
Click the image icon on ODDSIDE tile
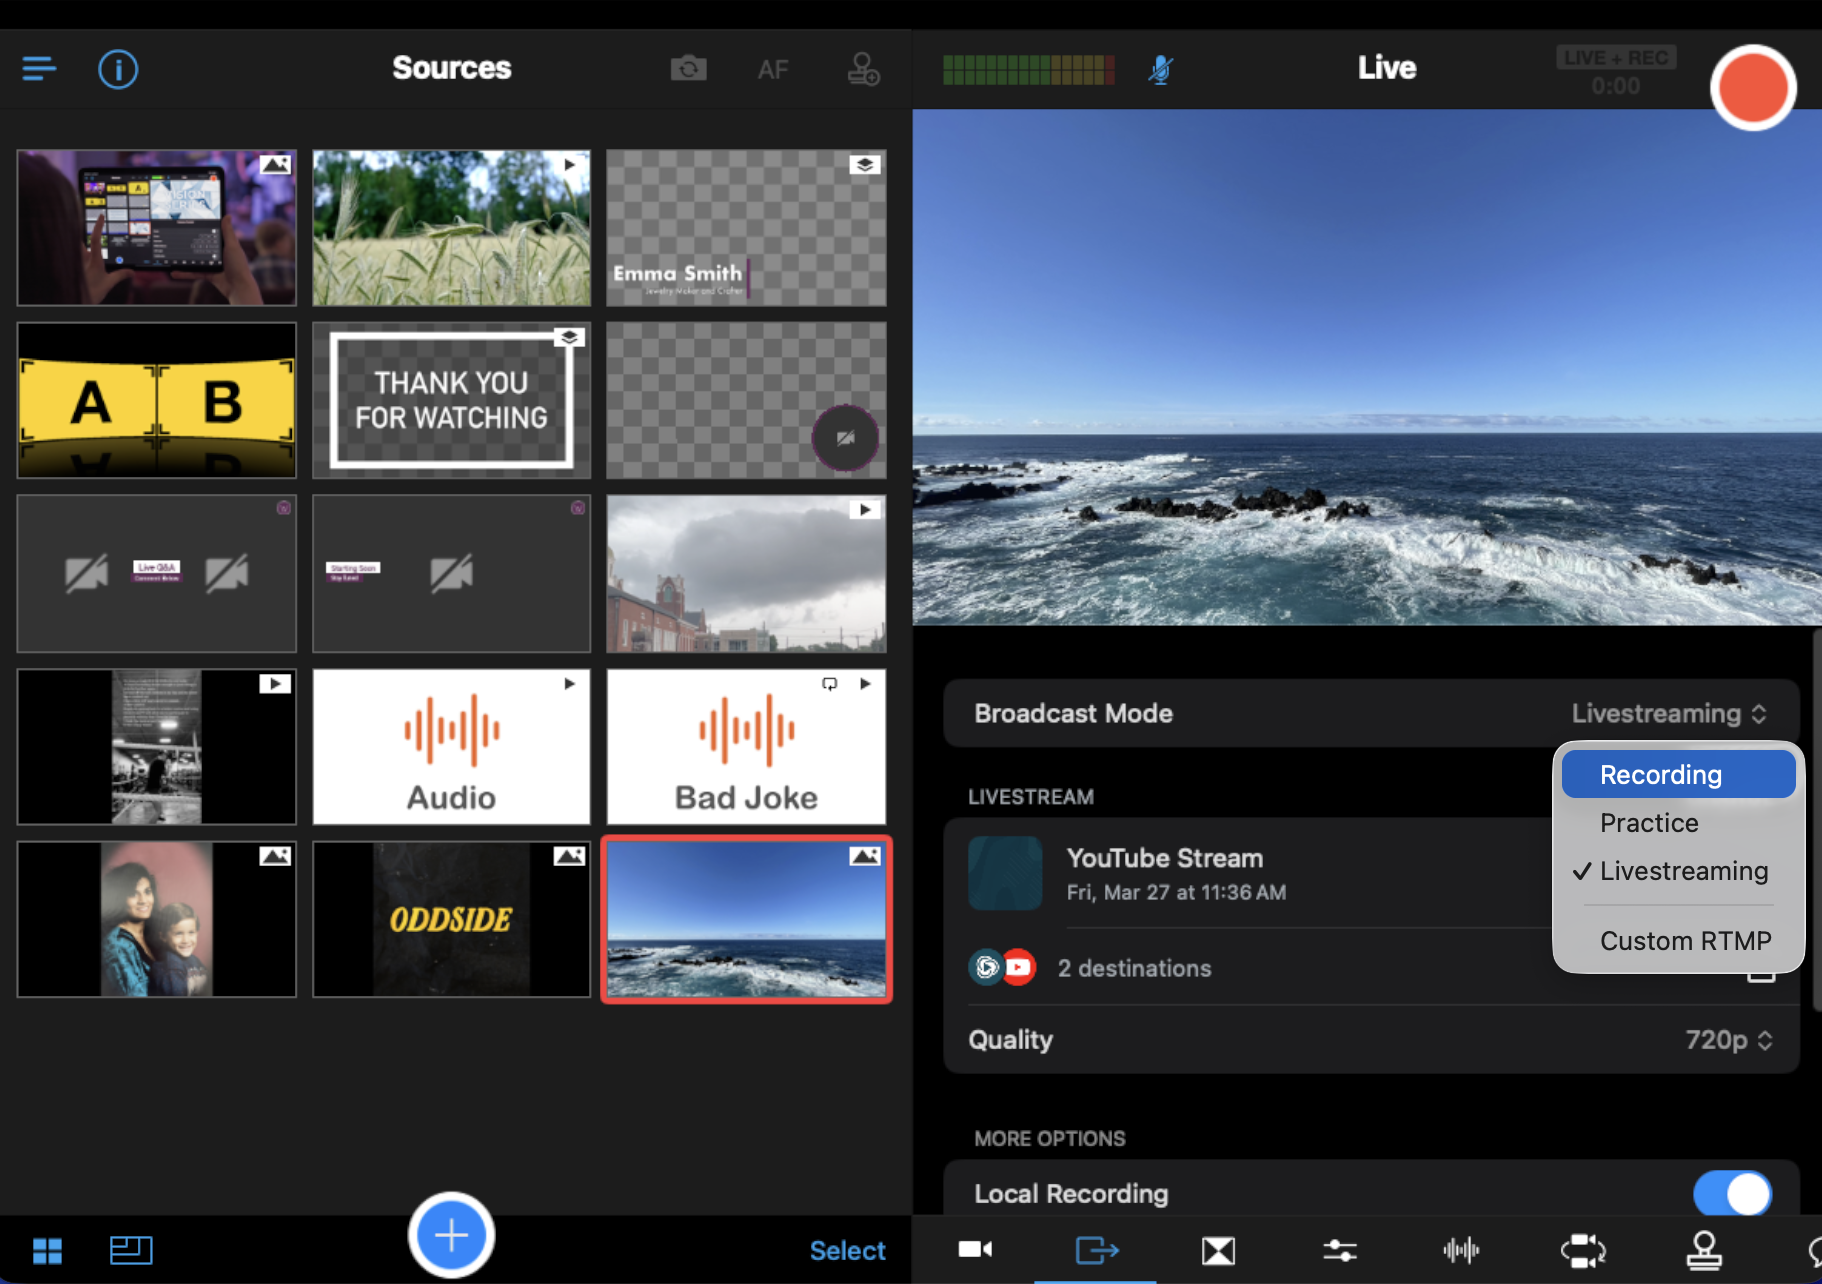(x=569, y=856)
